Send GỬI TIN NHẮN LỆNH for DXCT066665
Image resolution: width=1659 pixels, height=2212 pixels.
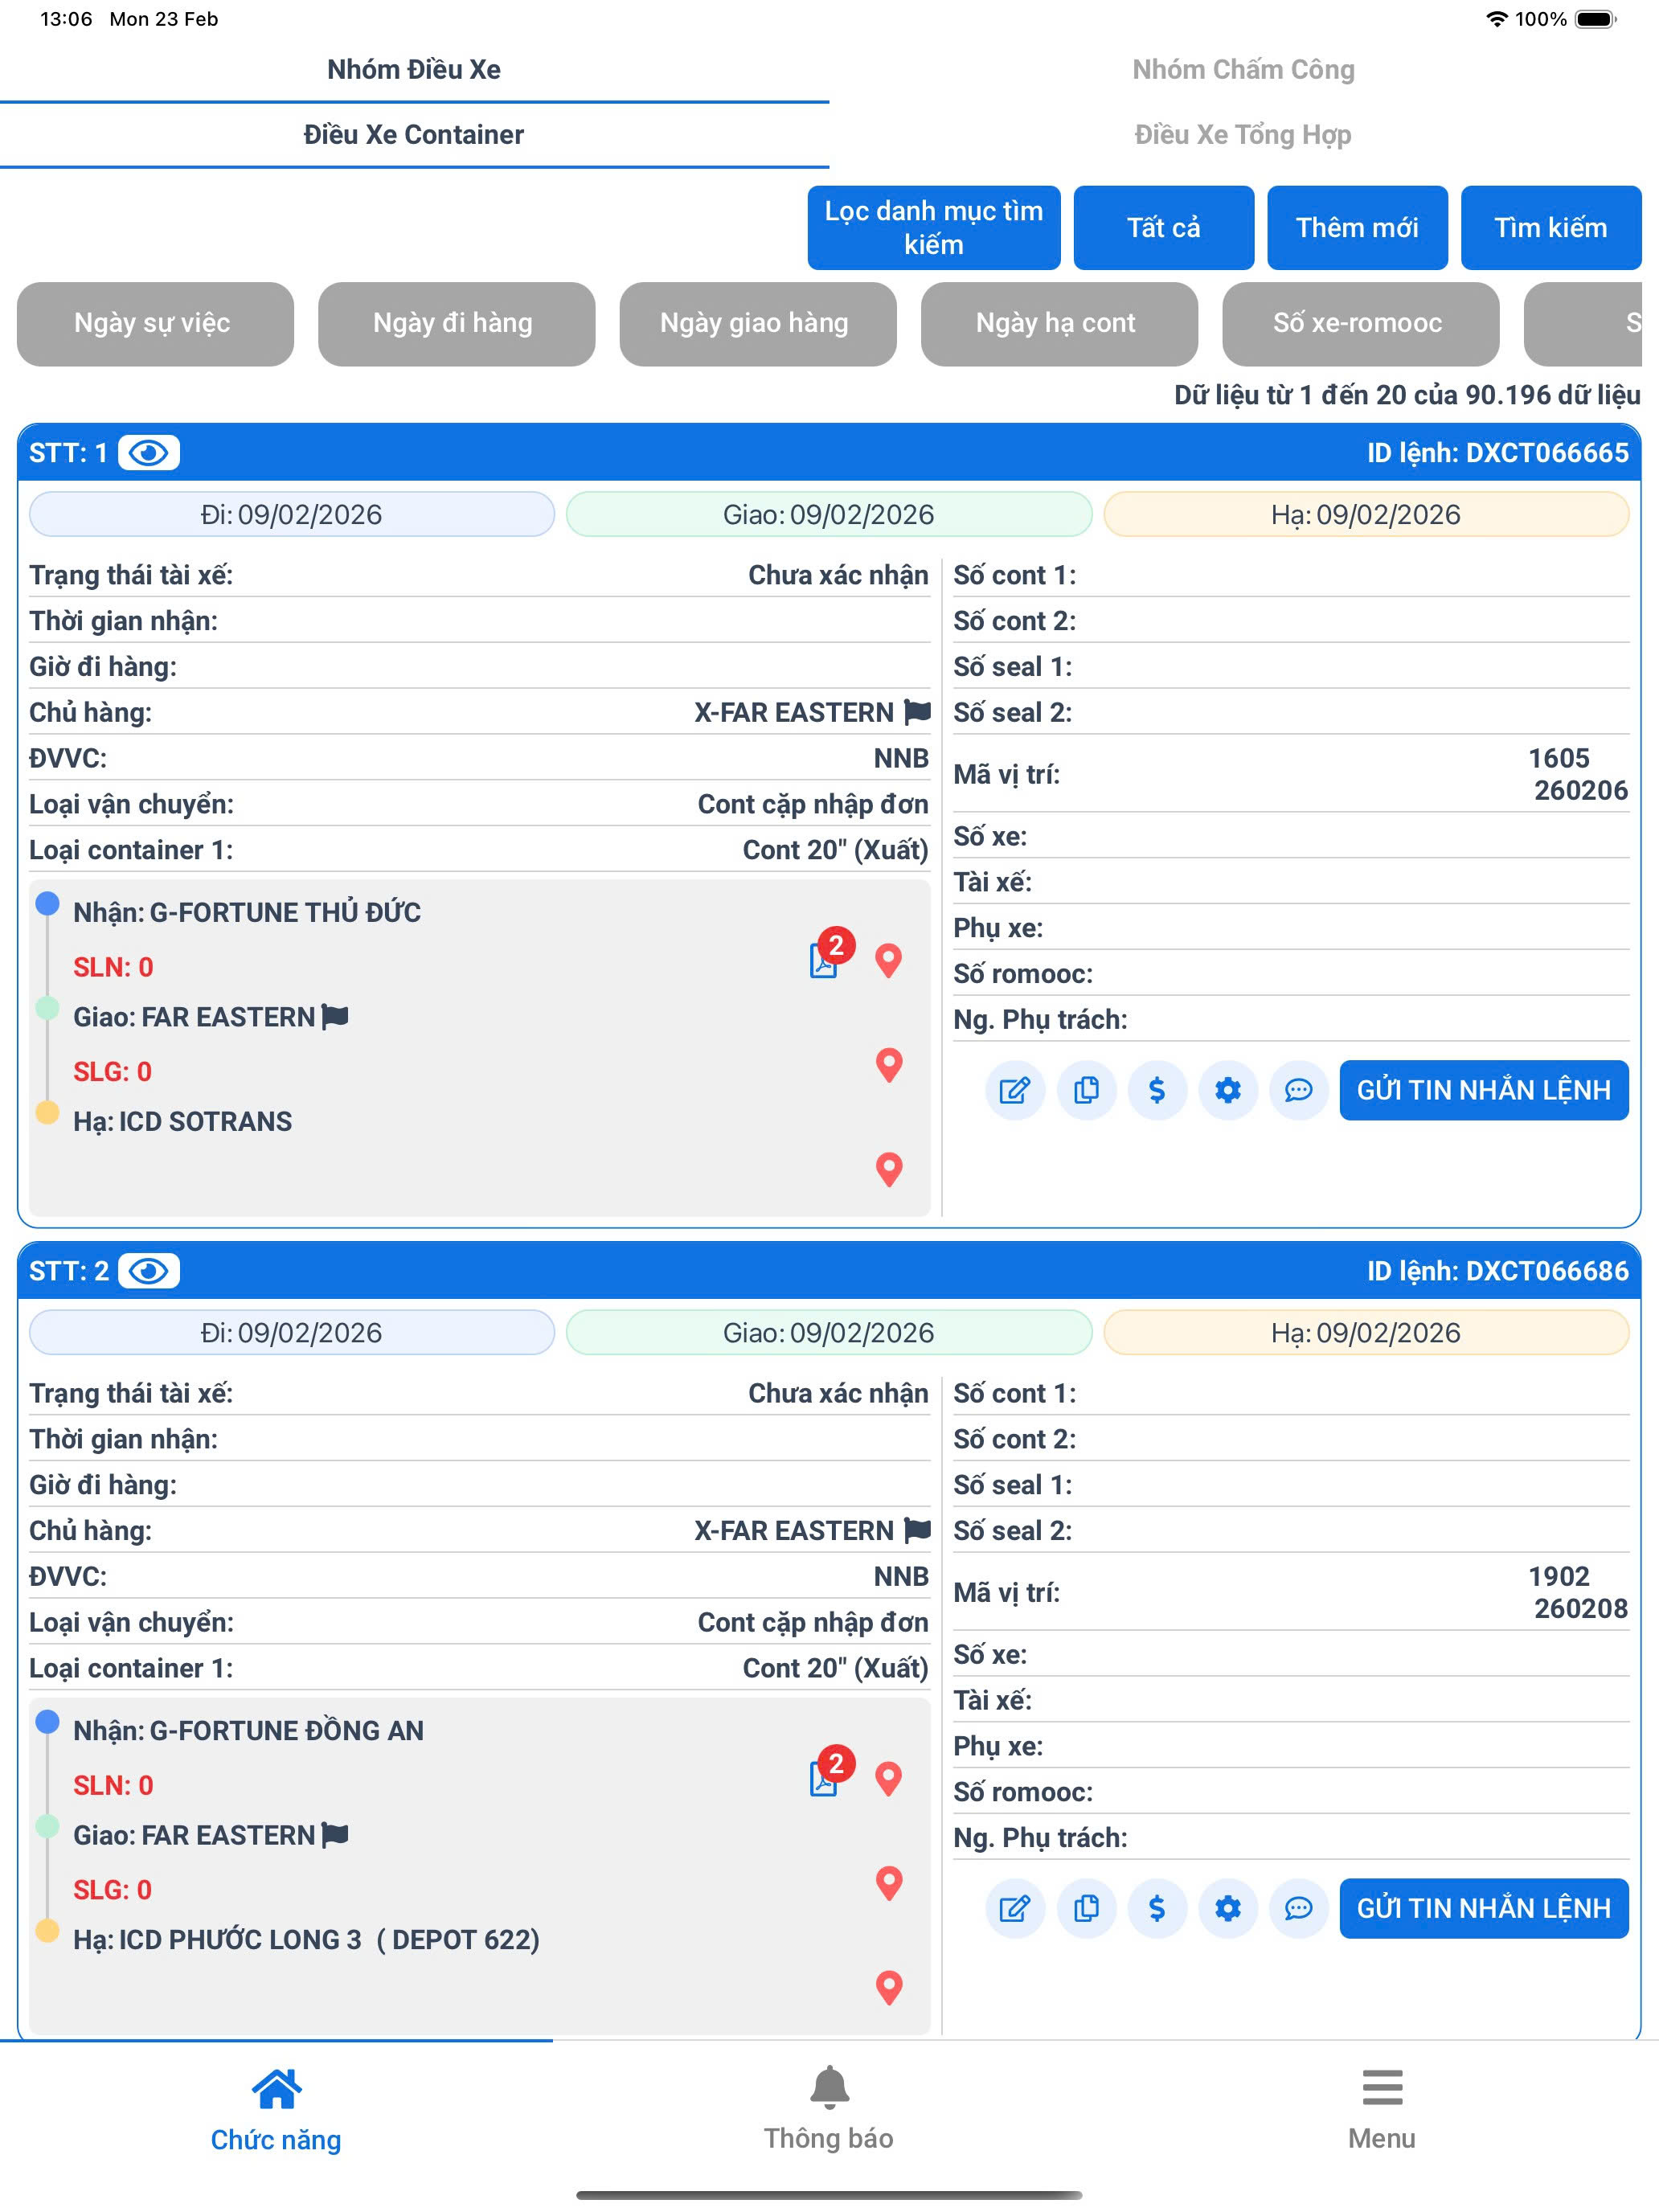(x=1484, y=1090)
